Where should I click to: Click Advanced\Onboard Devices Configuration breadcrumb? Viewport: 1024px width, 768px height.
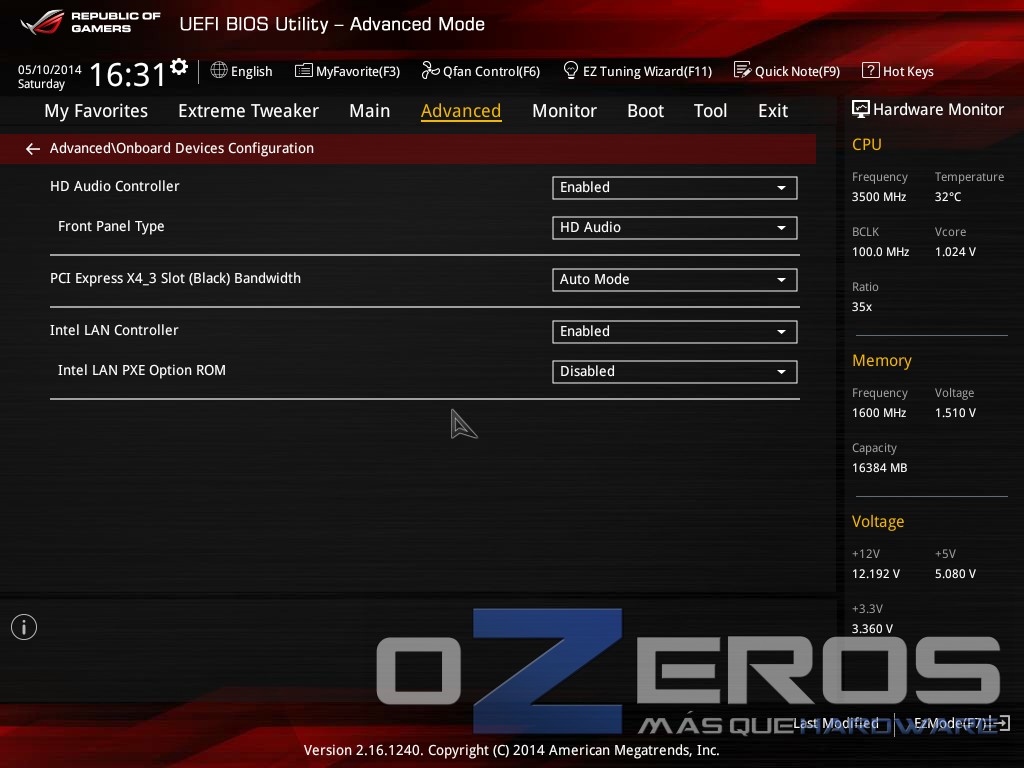pyautogui.click(x=182, y=148)
